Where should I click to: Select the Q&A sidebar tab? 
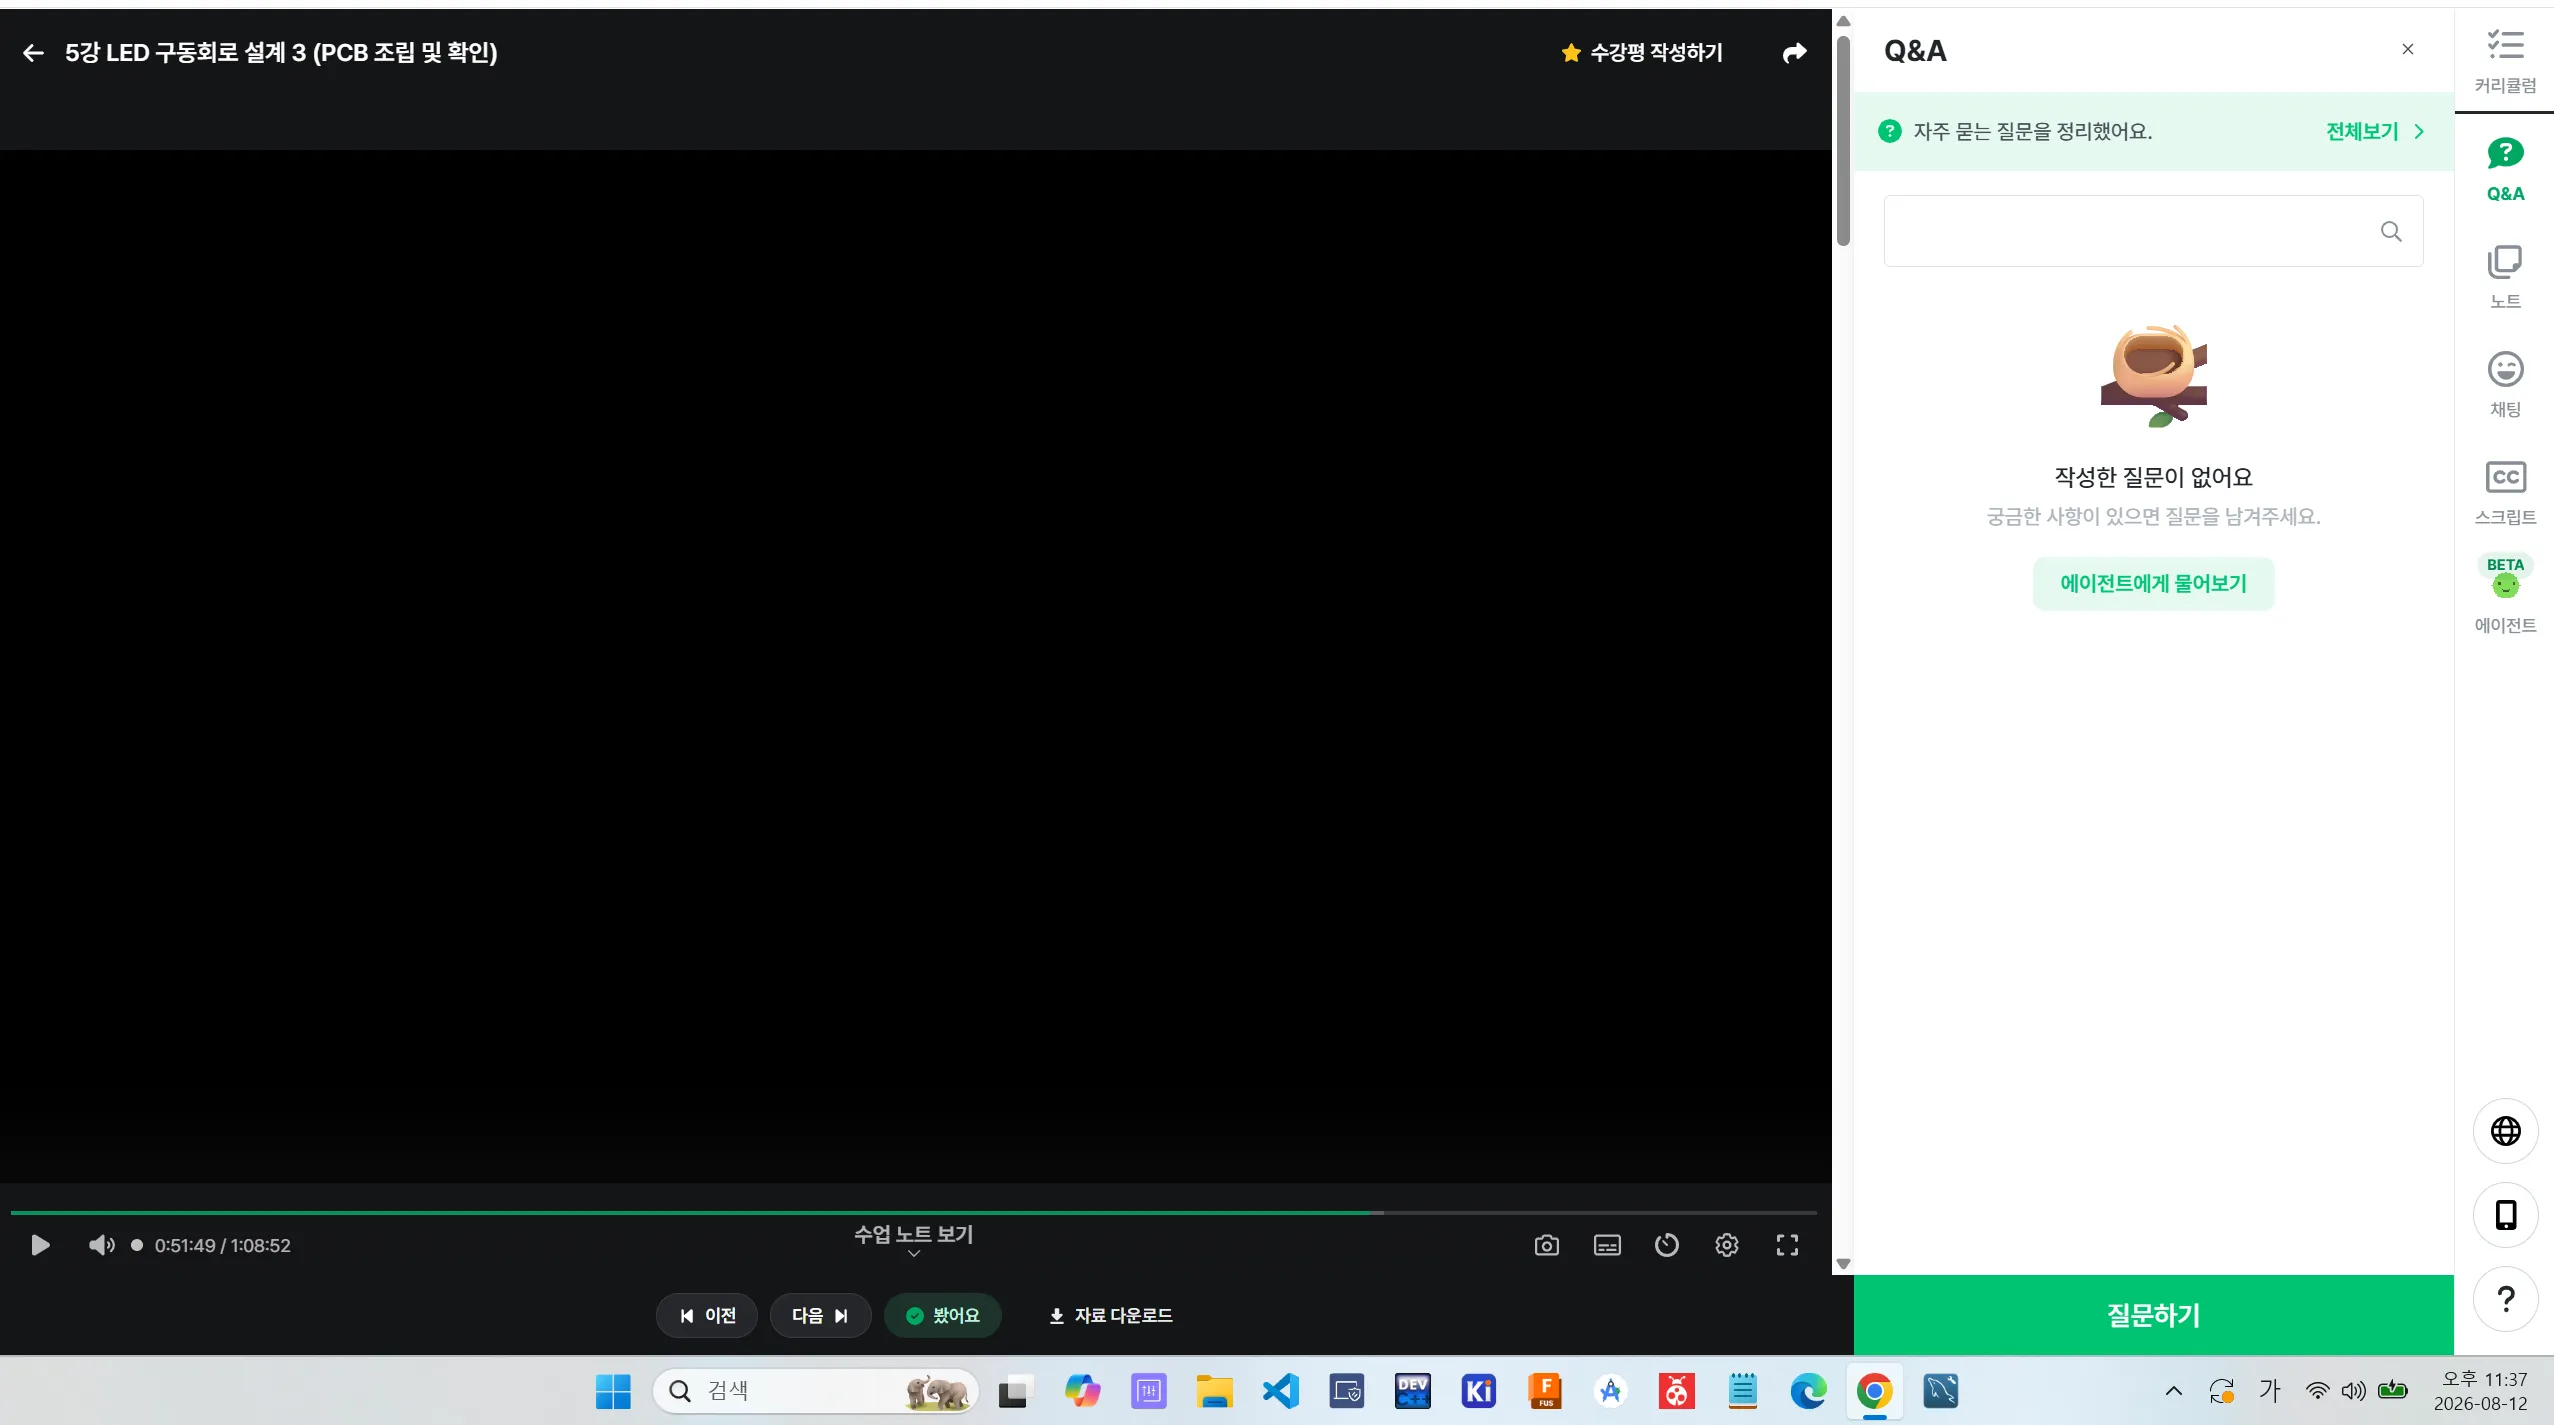tap(2505, 169)
